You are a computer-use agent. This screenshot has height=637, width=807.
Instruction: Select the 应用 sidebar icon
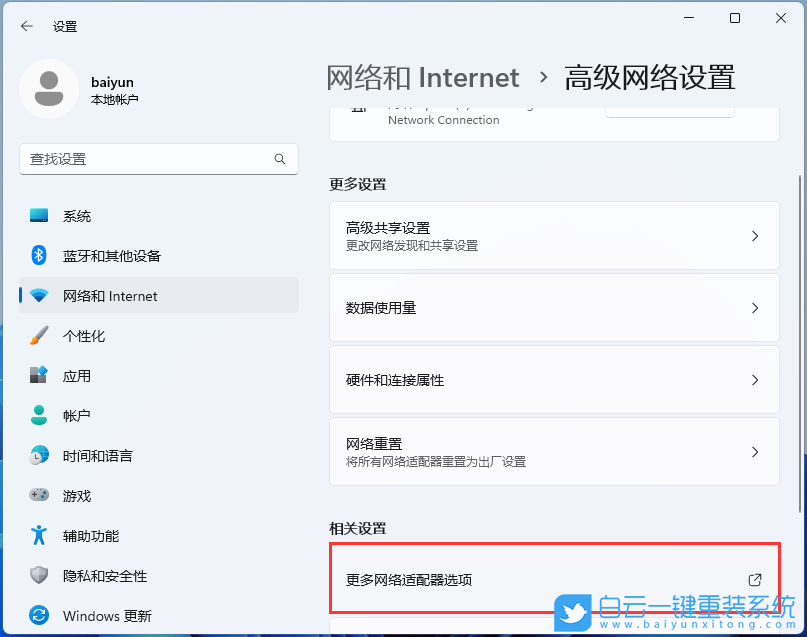37,375
